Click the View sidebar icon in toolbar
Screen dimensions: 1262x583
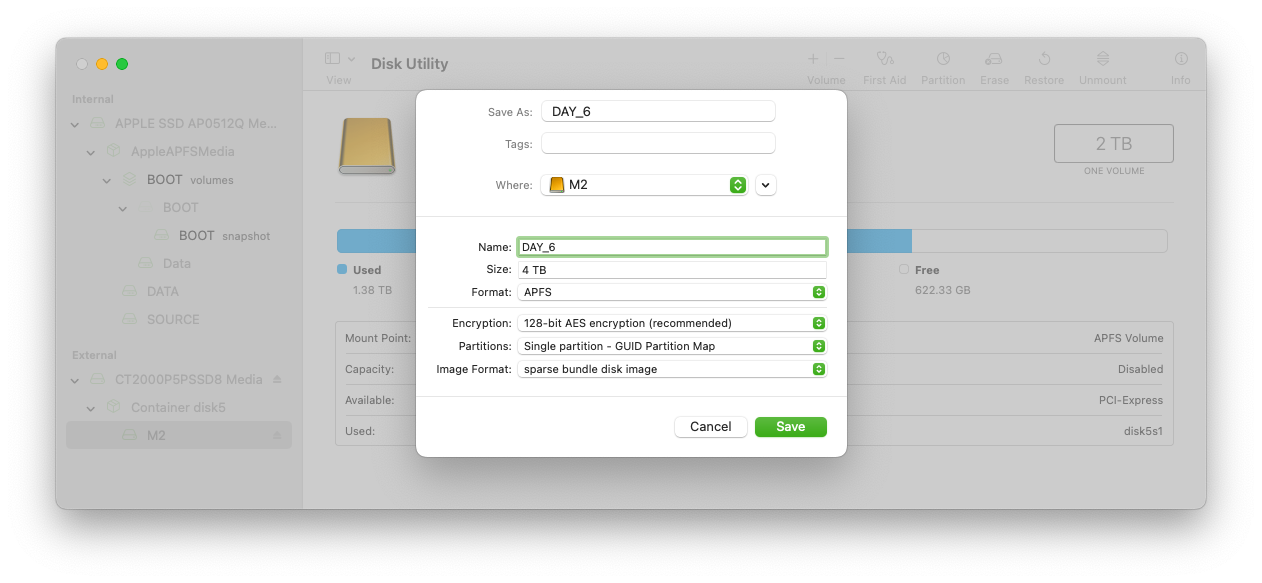click(333, 59)
